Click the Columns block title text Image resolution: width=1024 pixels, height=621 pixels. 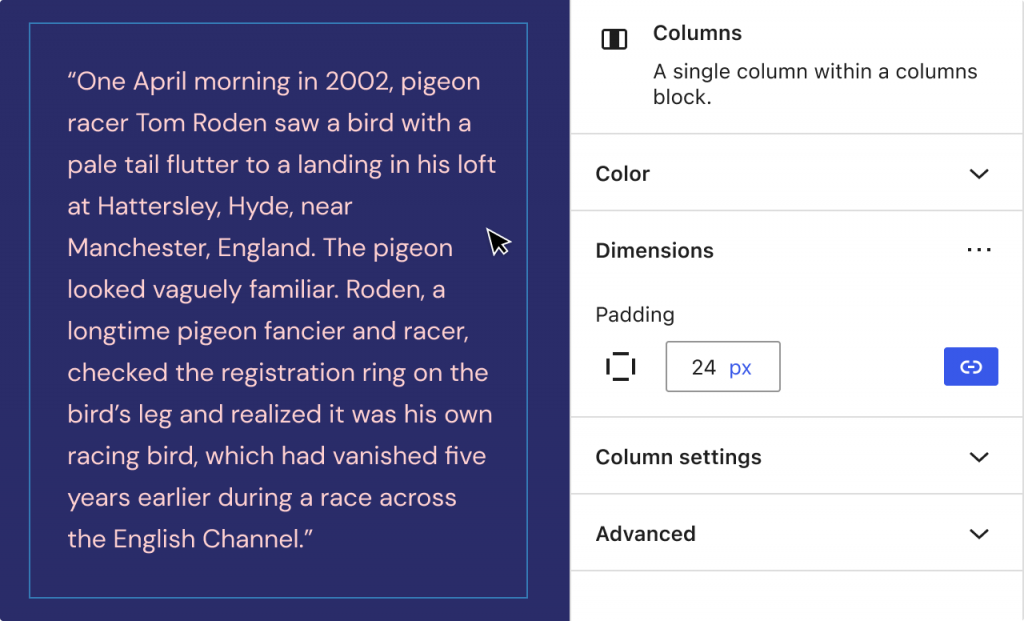pos(697,33)
